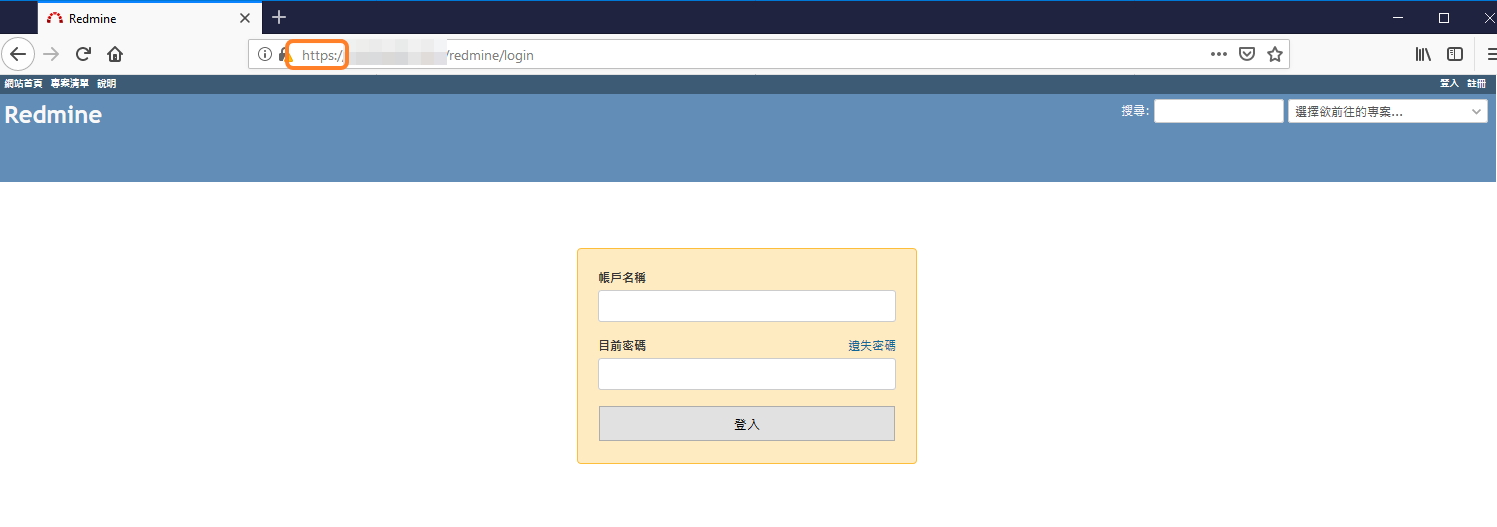1497x527 pixels.
Task: Open the Firefox hamburger menu
Action: (1491, 54)
